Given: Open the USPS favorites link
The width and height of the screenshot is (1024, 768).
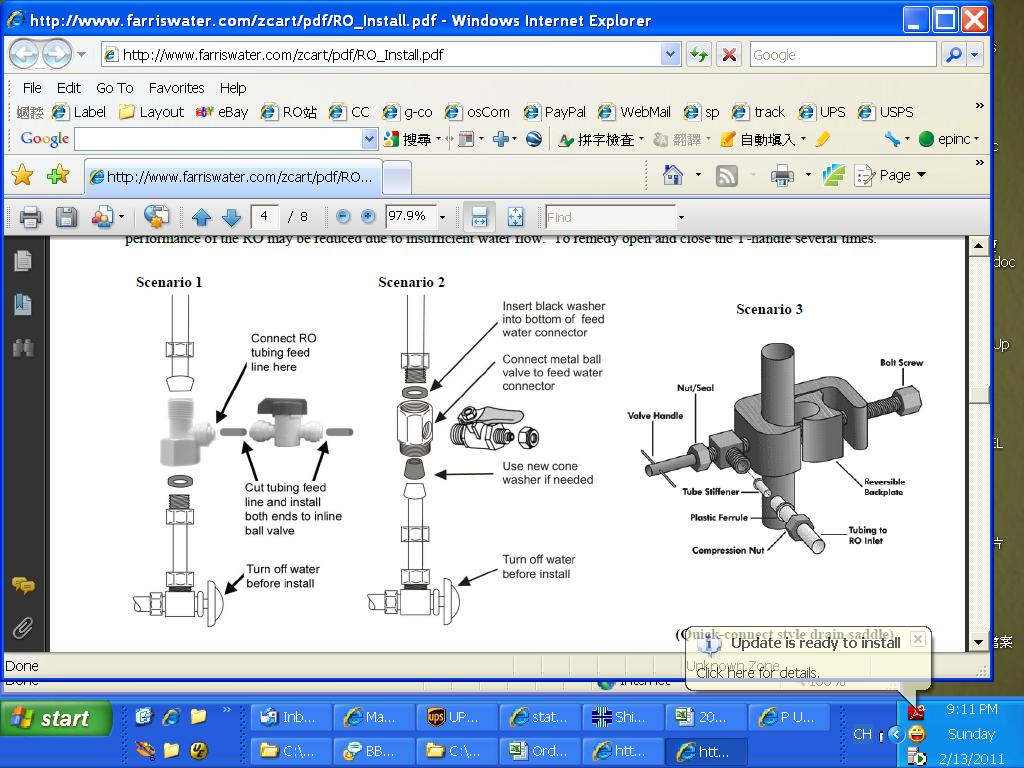Looking at the screenshot, I should [x=885, y=112].
